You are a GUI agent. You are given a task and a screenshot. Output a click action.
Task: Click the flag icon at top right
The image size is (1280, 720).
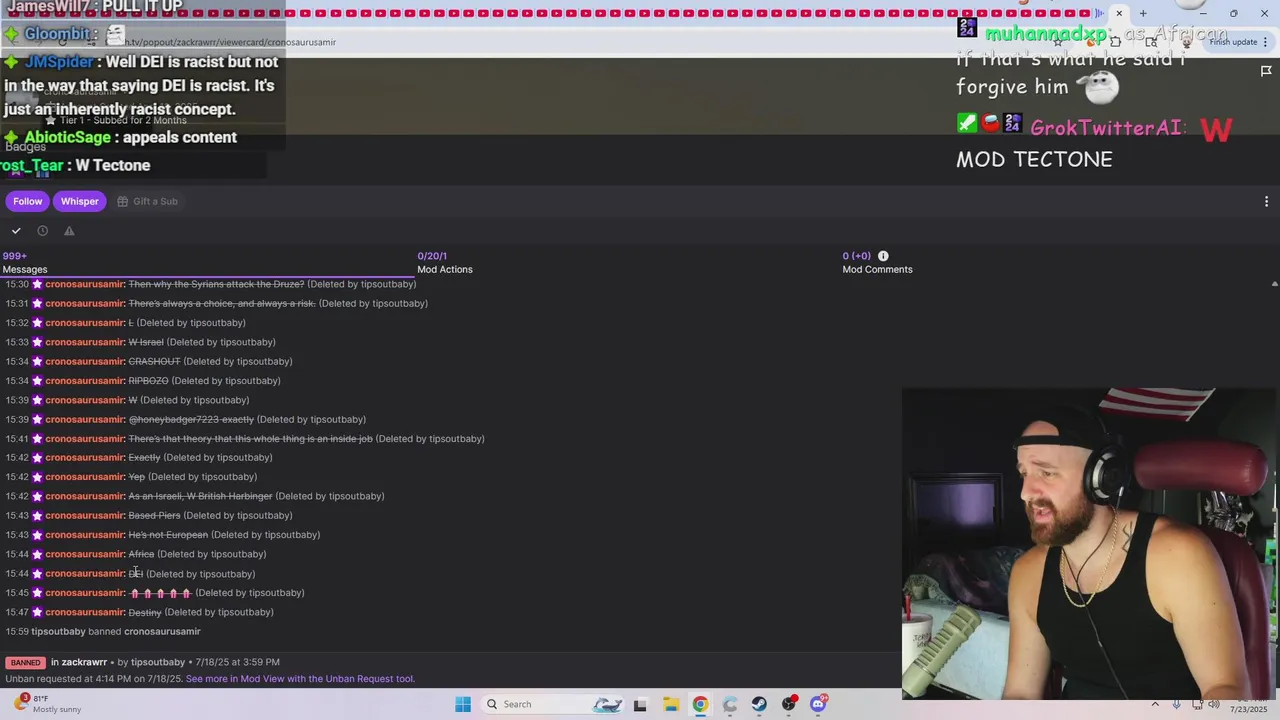pyautogui.click(x=1266, y=70)
